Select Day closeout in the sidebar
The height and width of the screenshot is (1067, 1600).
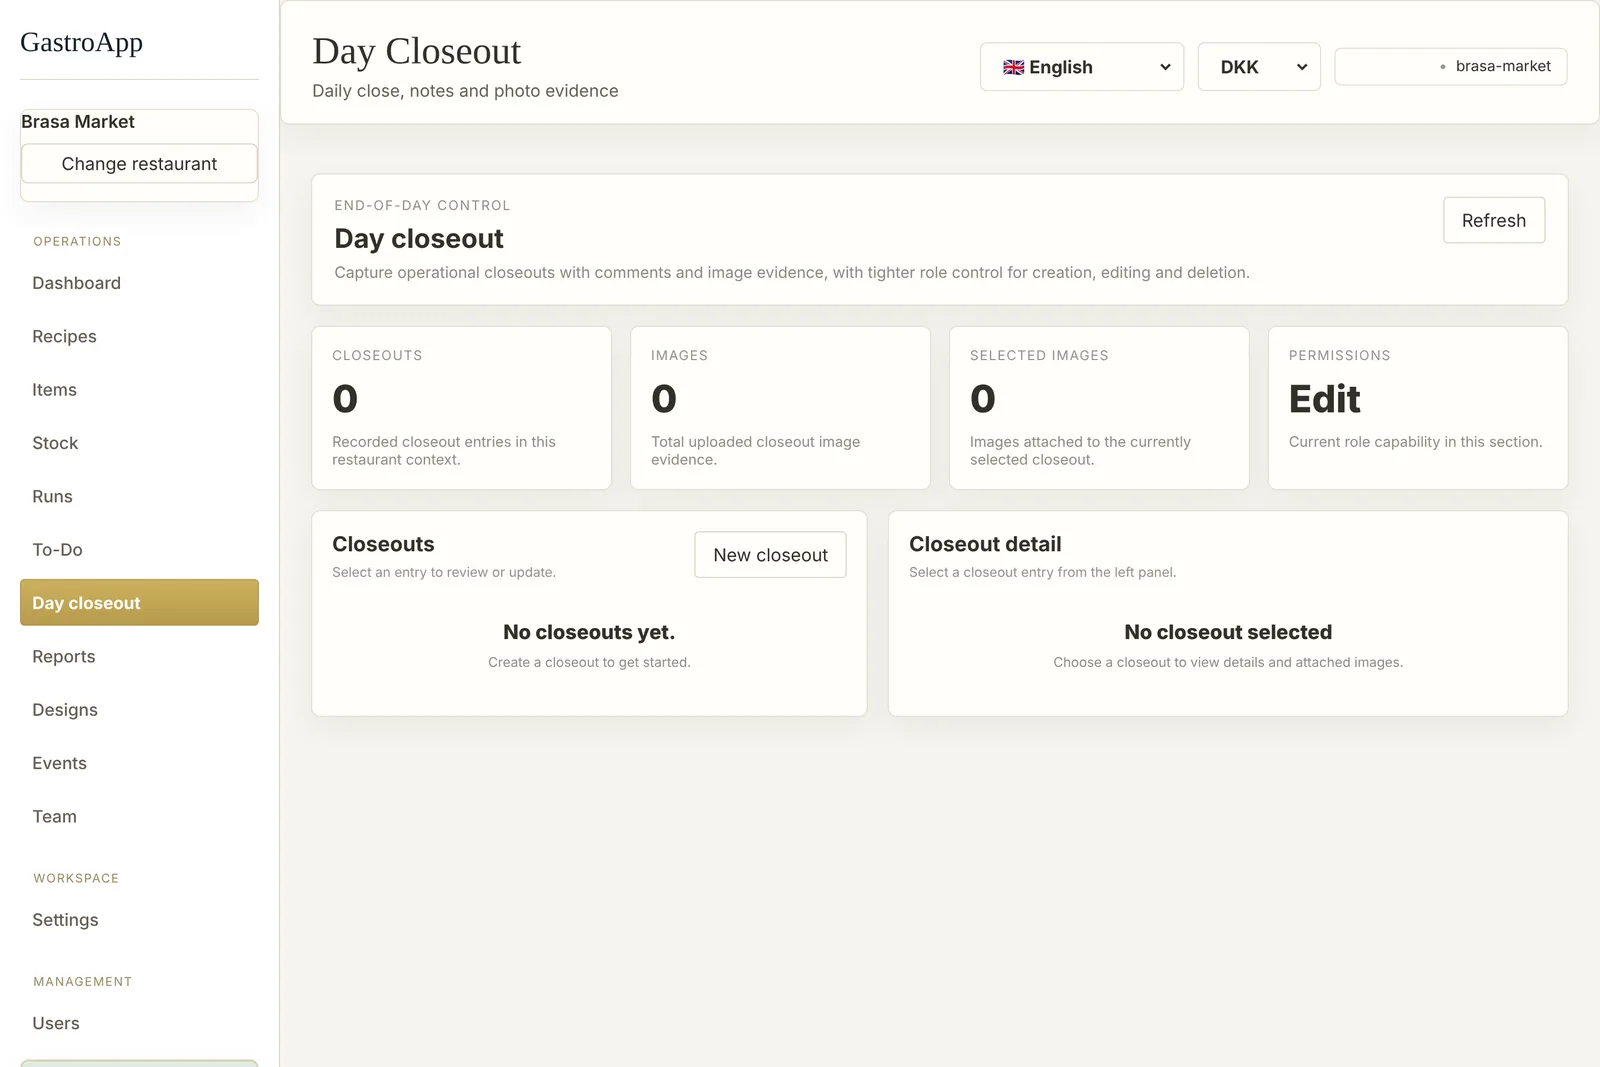pyautogui.click(x=139, y=603)
